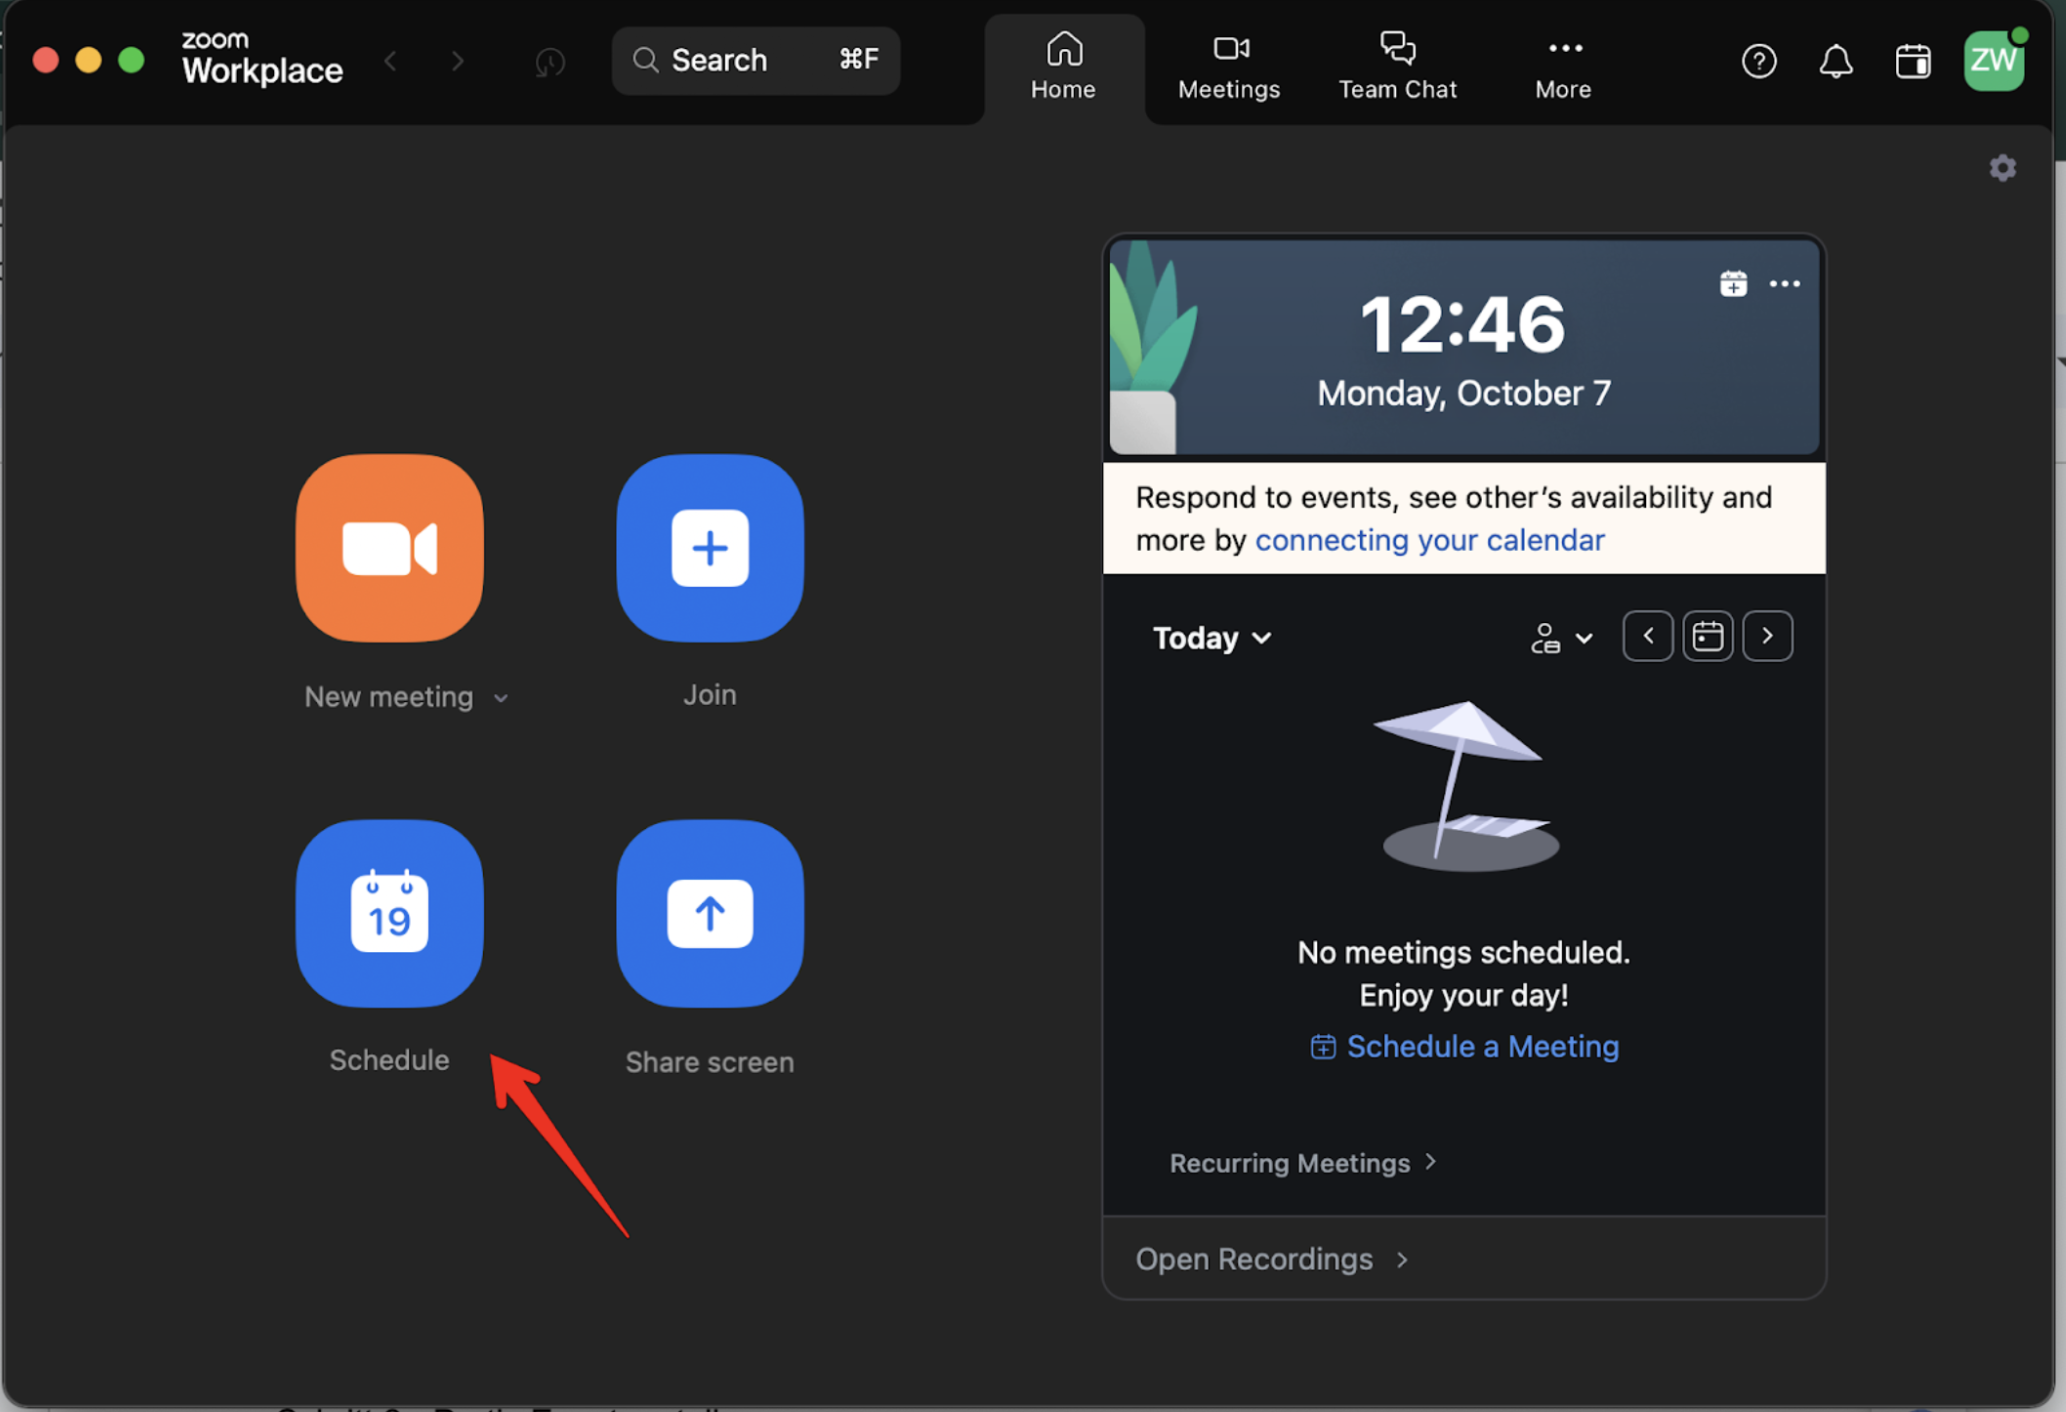
Task: Expand the New meeting dropdown arrow
Action: click(501, 698)
